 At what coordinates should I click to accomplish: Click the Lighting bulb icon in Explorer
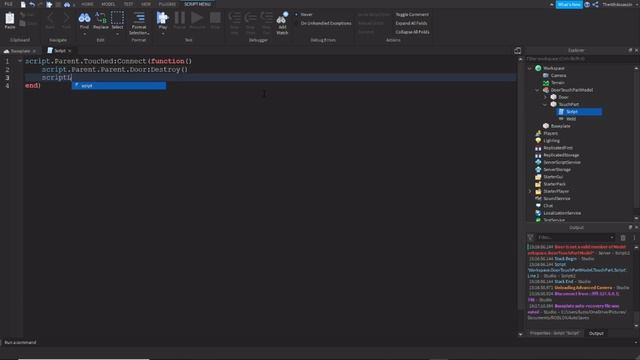tap(538, 140)
